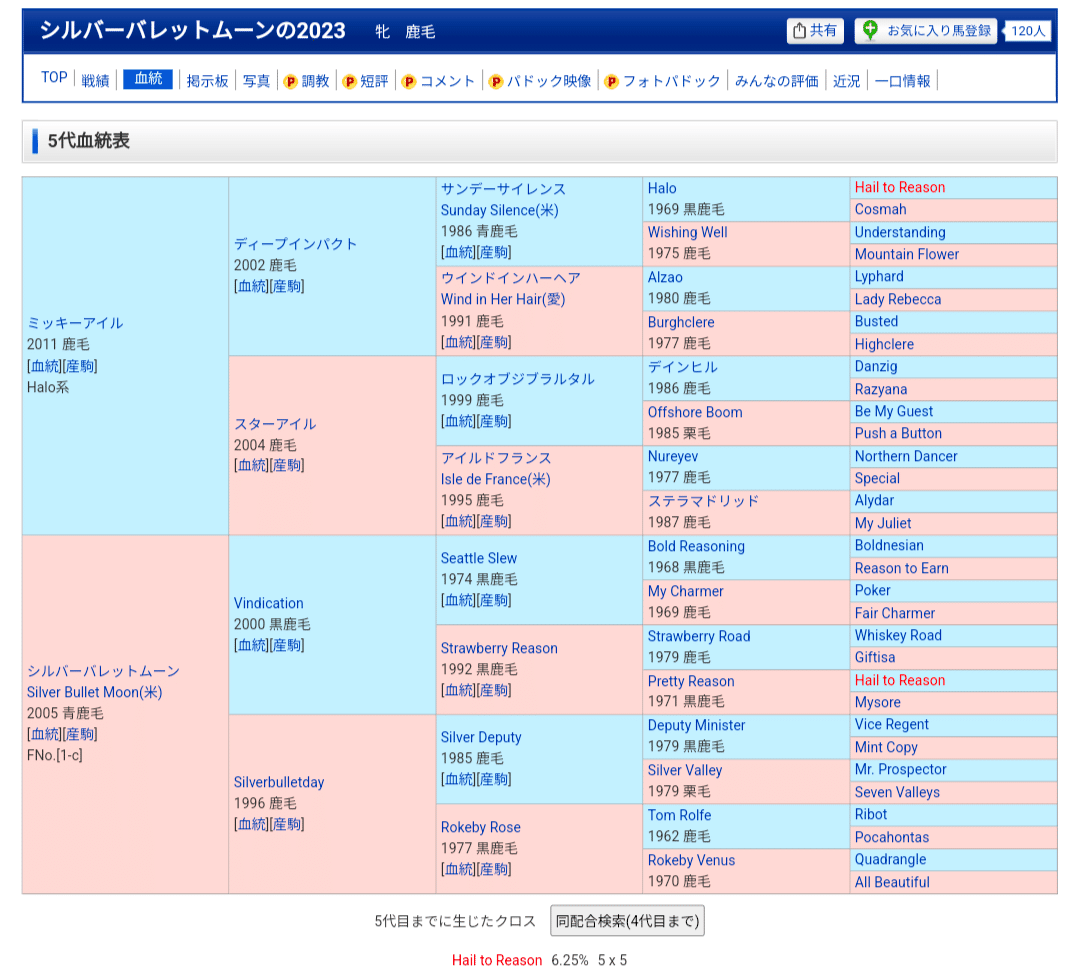Open the 一口情報 tab

tap(902, 81)
